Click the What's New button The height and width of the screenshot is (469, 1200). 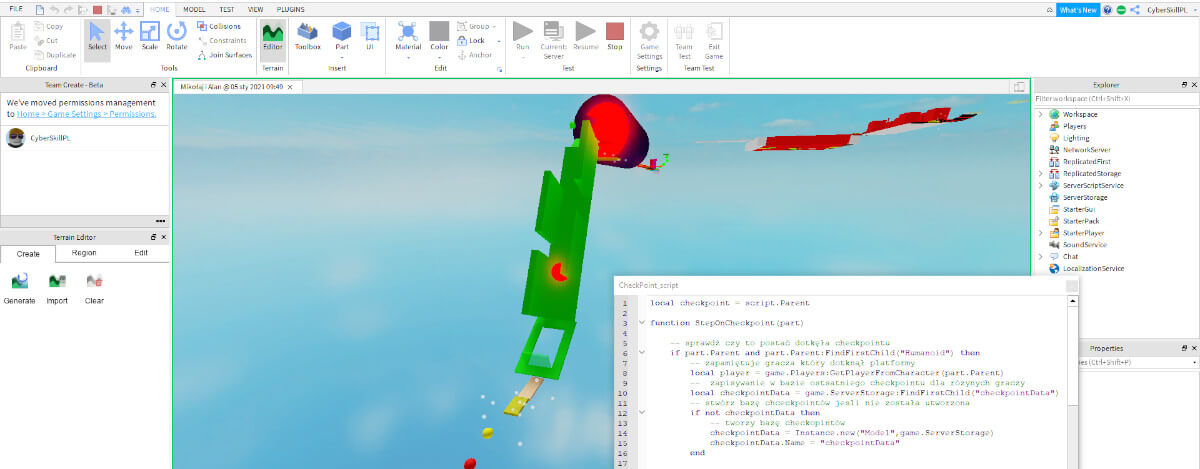tap(1077, 9)
